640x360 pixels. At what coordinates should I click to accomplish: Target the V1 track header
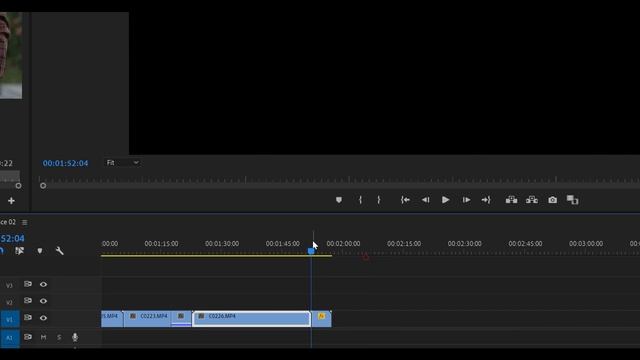coord(9,319)
